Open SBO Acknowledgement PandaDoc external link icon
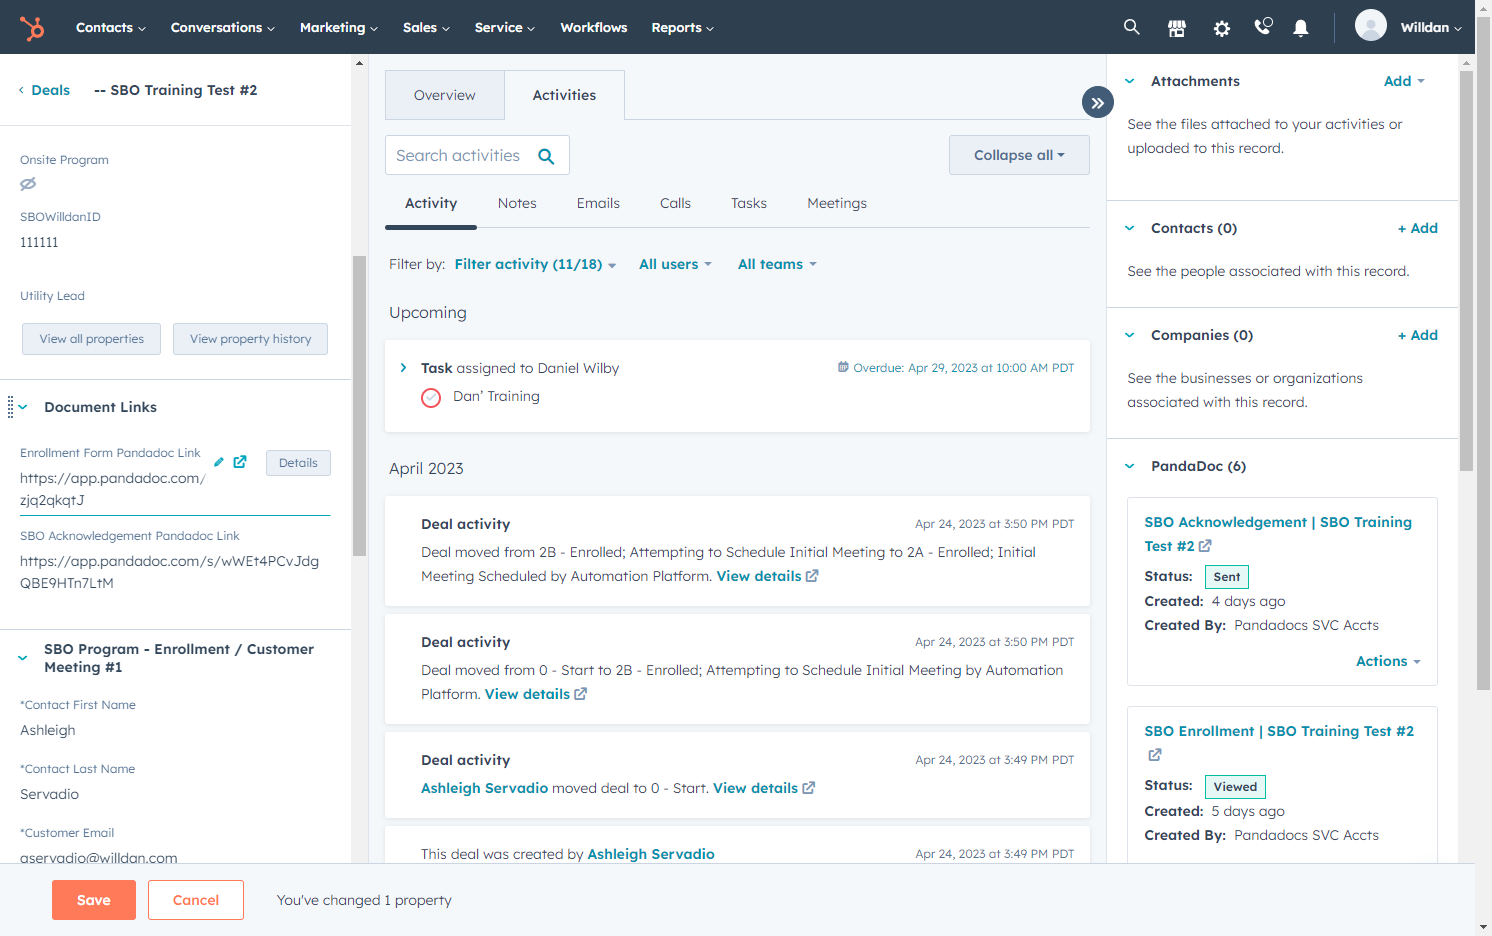Image resolution: width=1492 pixels, height=936 pixels. tap(1205, 546)
